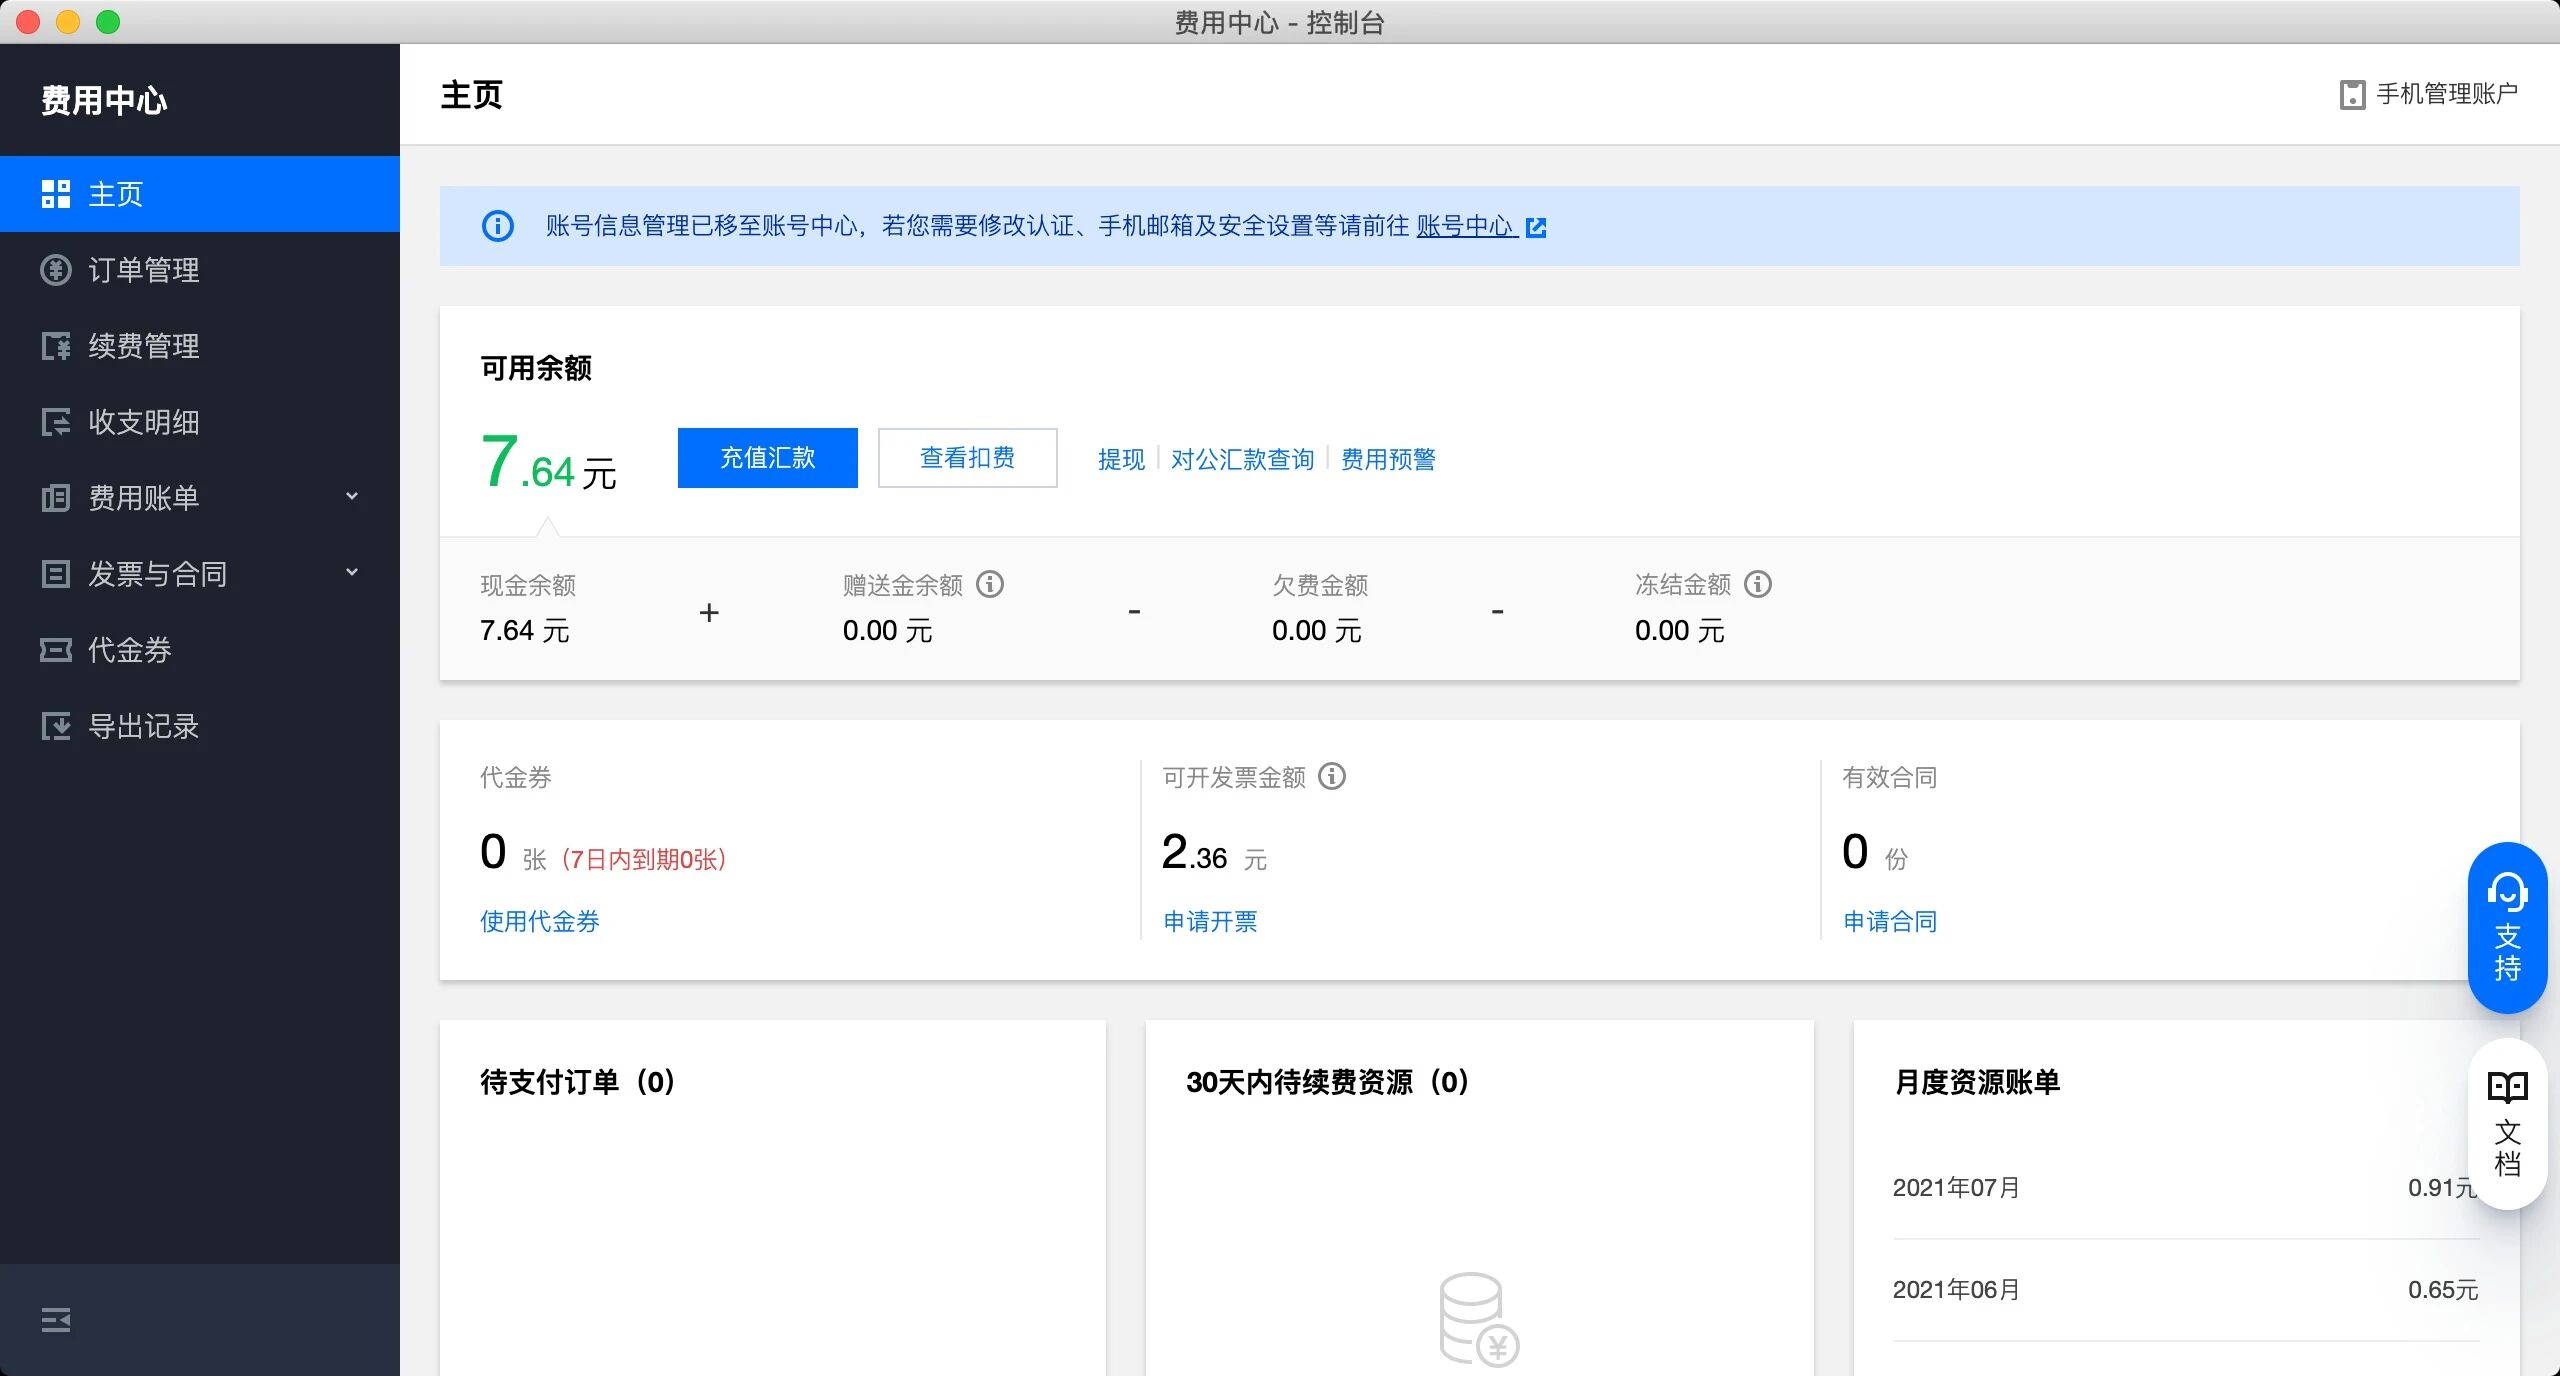Click the phone icon for 手机管理账户
The image size is (2560, 1376).
tap(2352, 95)
